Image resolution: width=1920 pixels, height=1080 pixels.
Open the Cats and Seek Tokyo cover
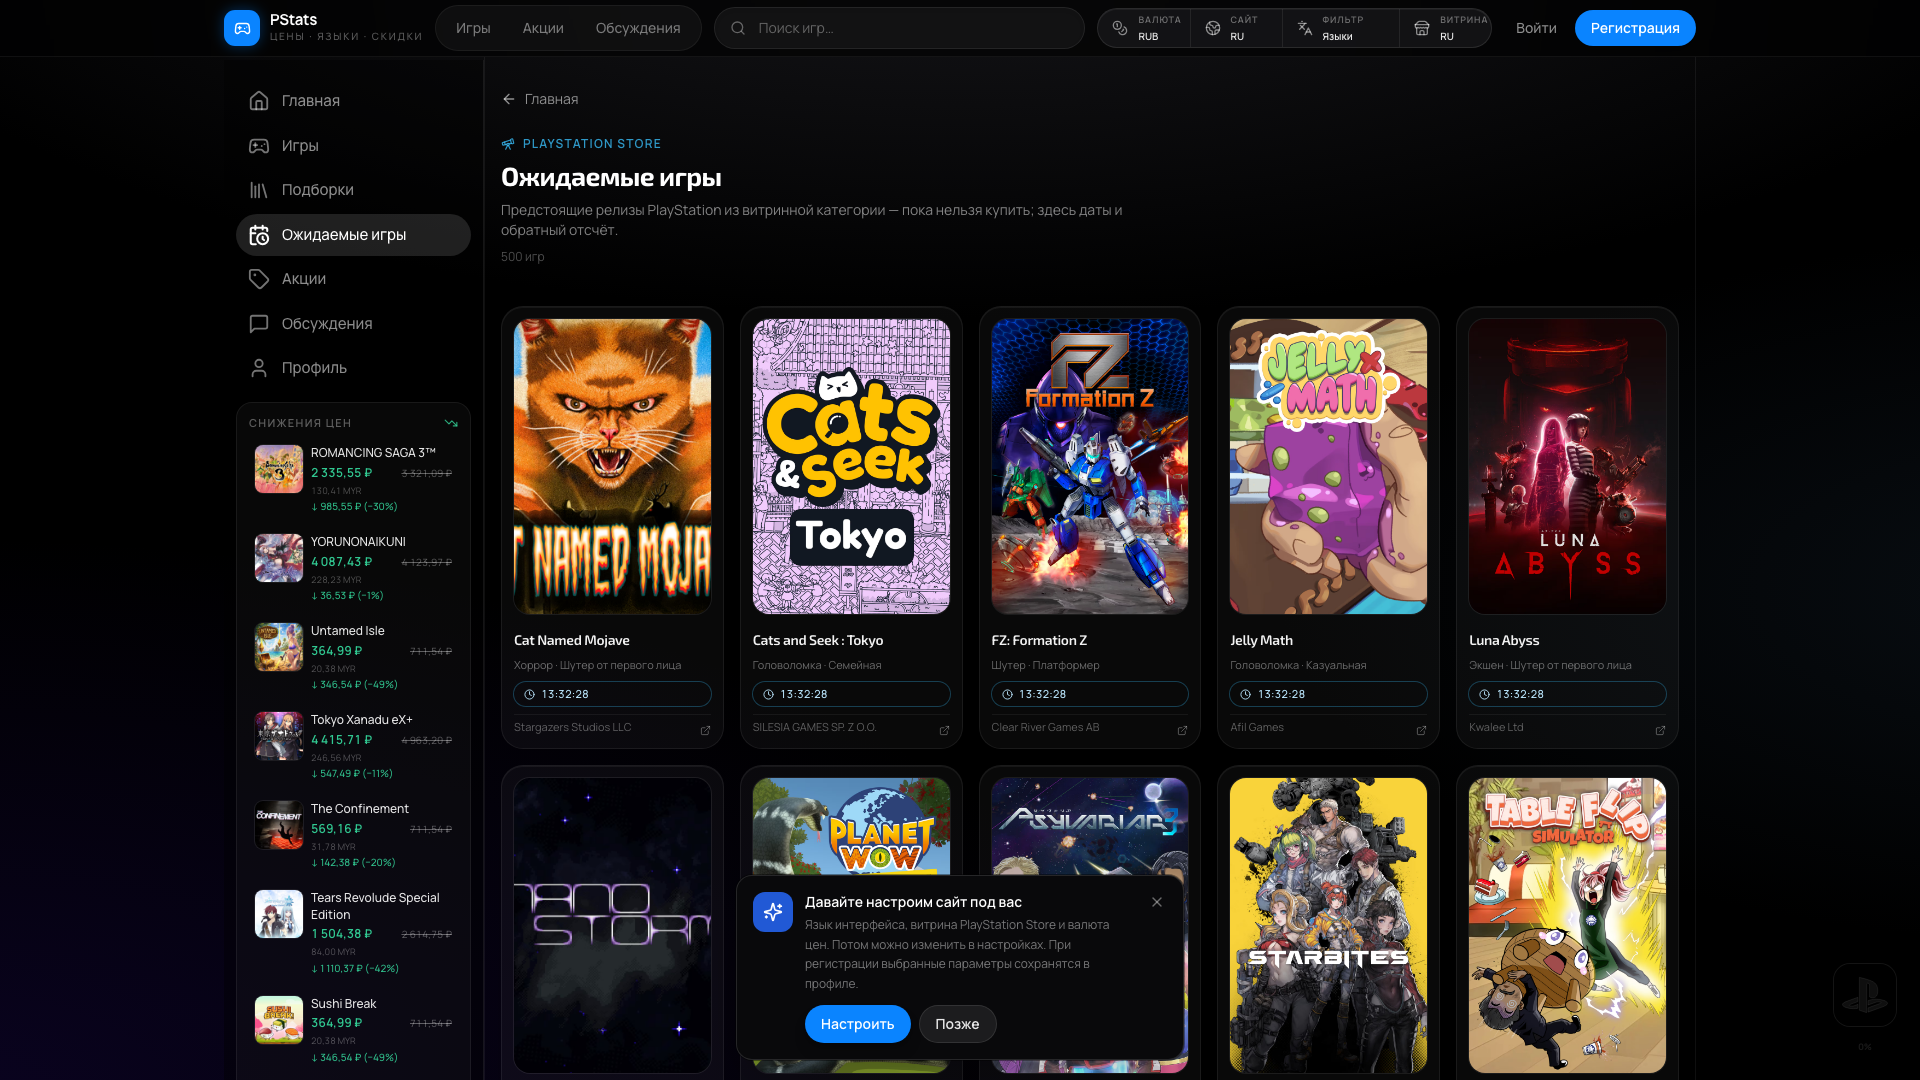pos(851,466)
